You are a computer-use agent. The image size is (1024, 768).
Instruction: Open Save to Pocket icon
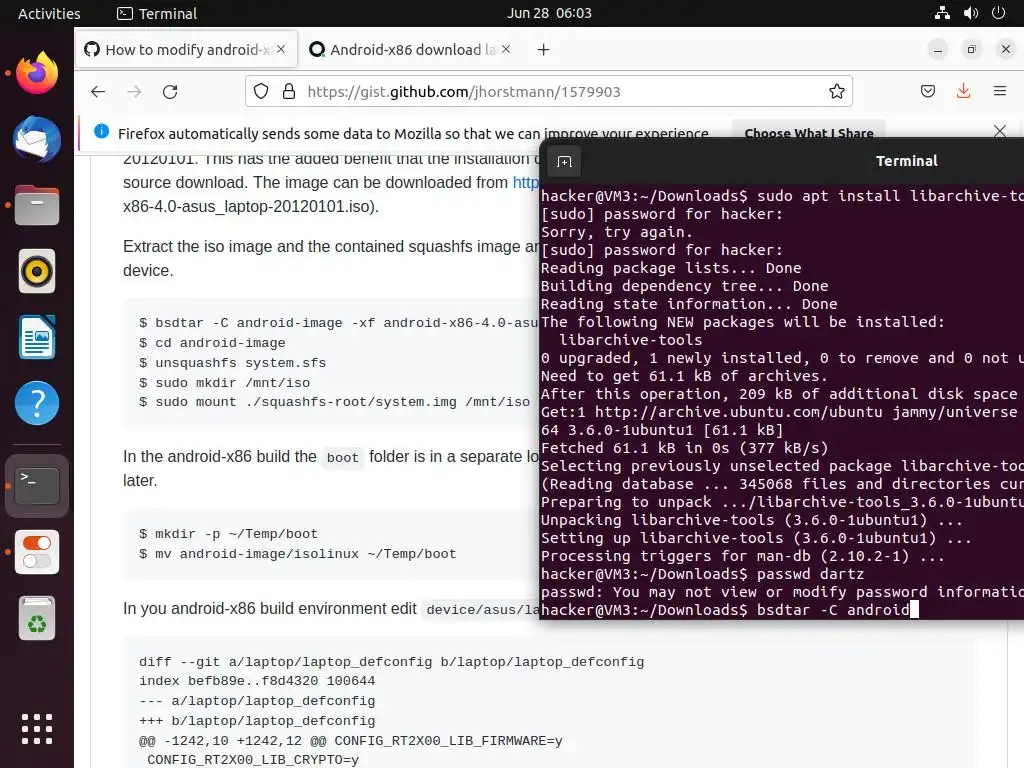pyautogui.click(x=927, y=91)
